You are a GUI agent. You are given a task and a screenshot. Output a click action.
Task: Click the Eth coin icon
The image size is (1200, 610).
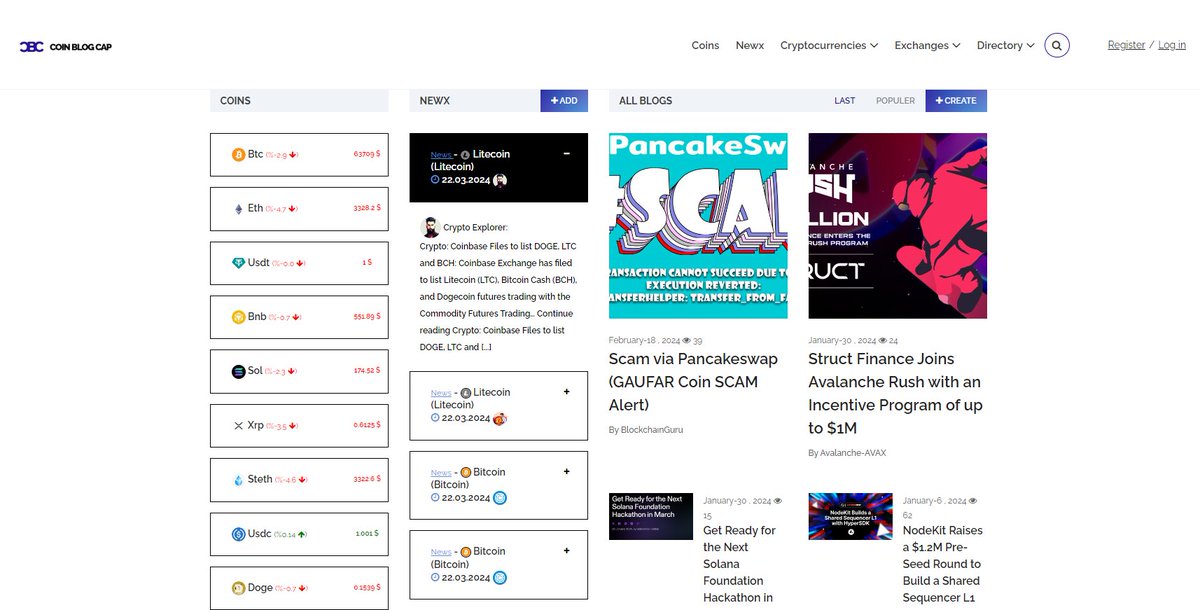(x=238, y=209)
